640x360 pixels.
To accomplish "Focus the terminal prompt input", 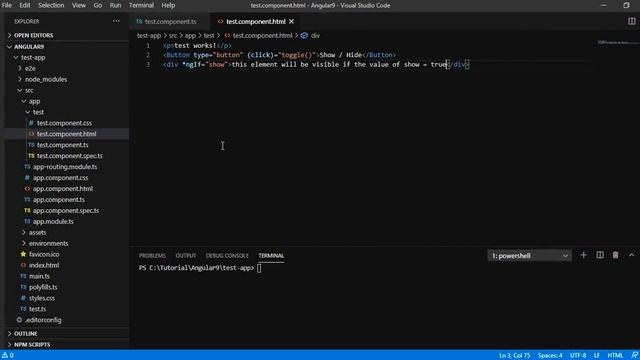I will pos(259,268).
